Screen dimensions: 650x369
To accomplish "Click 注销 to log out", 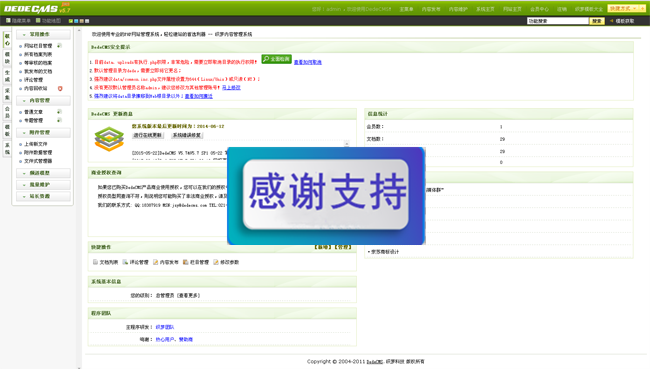I will pyautogui.click(x=562, y=9).
